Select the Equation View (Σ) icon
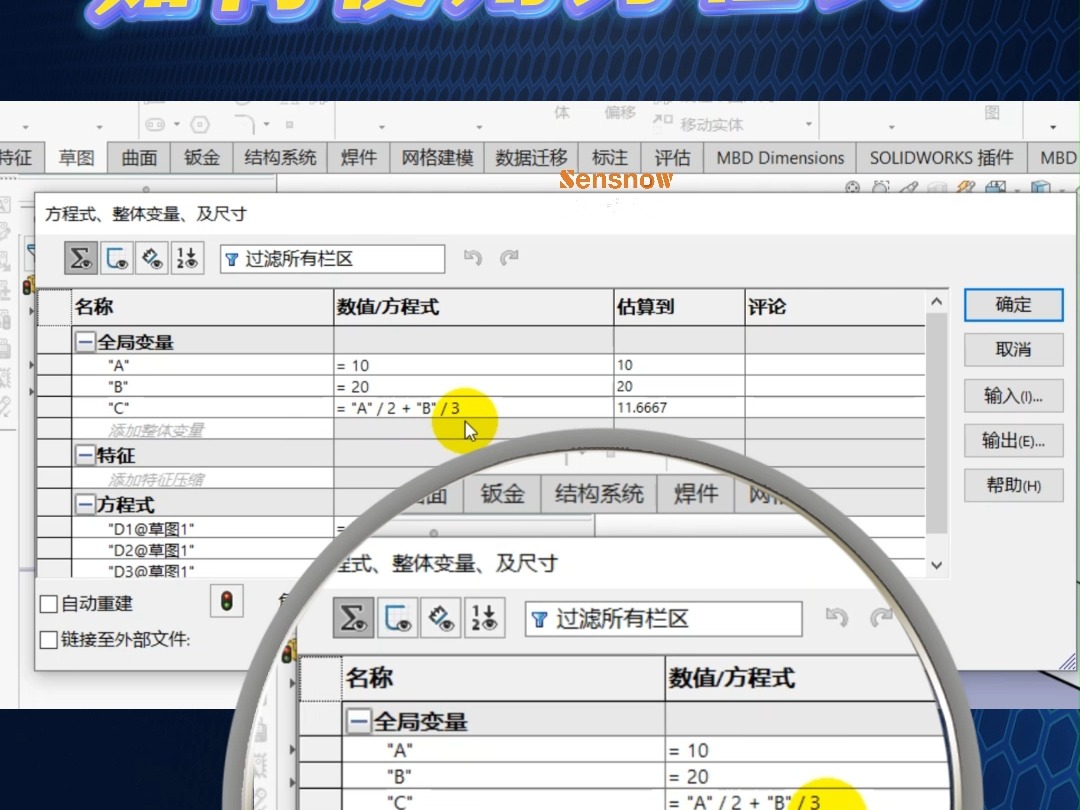 point(83,257)
